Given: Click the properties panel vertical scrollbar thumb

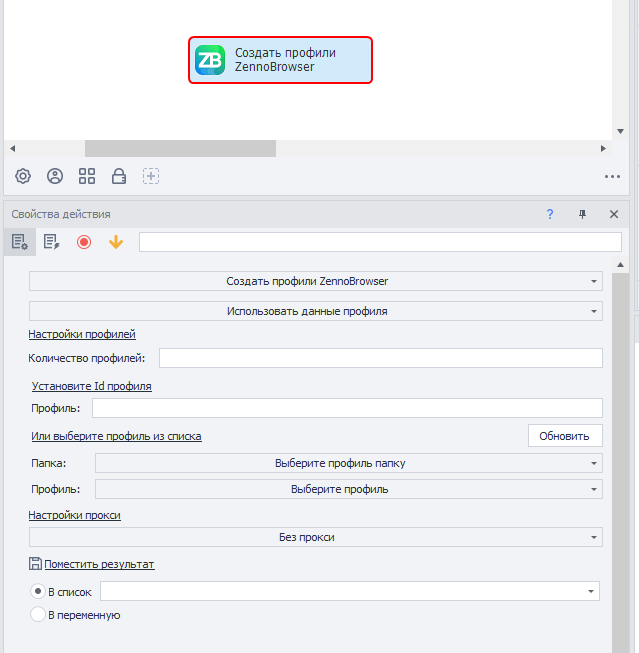Looking at the screenshot, I should tap(620, 462).
